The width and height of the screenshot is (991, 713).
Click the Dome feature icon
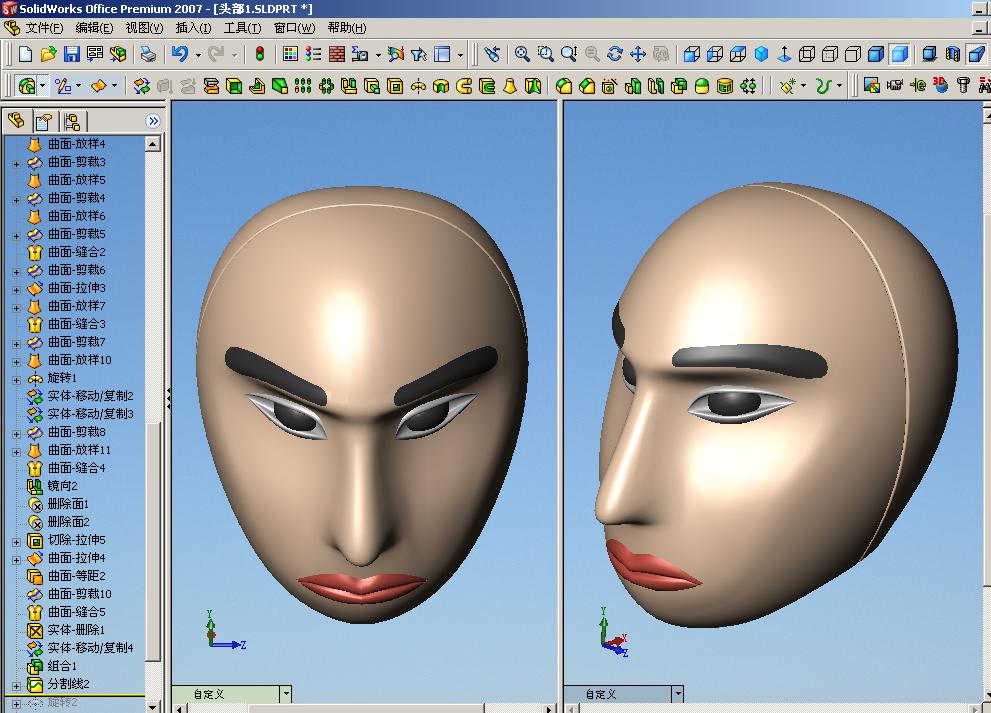pyautogui.click(x=702, y=86)
